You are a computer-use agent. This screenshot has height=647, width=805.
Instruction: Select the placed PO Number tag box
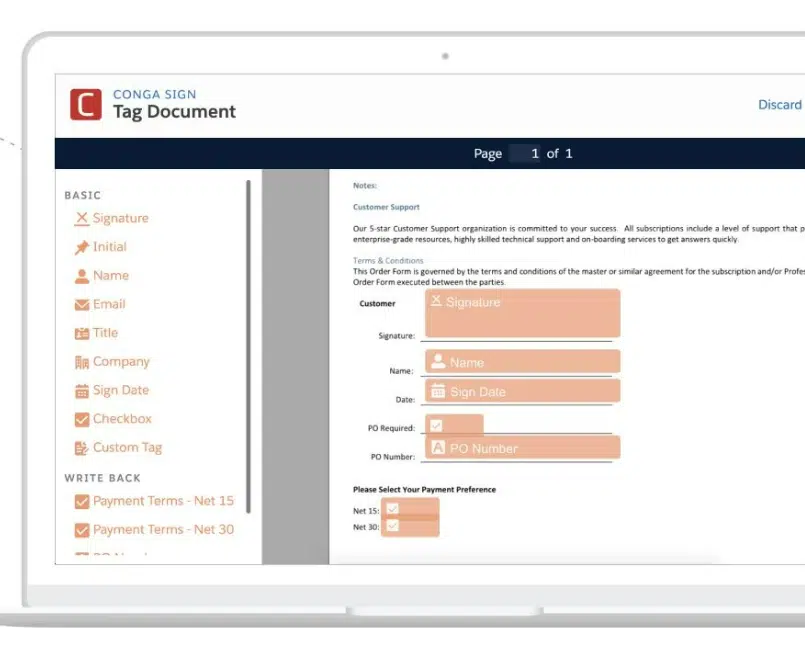click(522, 447)
